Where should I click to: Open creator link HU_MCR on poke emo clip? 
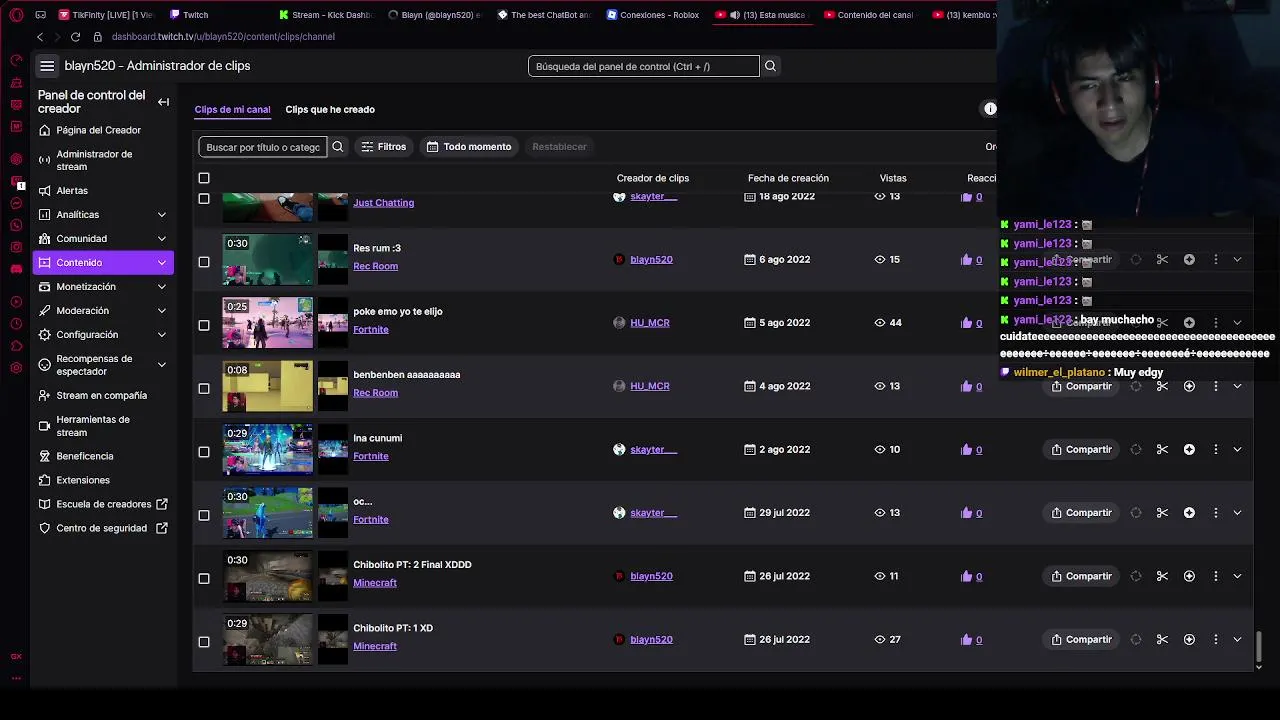650,323
